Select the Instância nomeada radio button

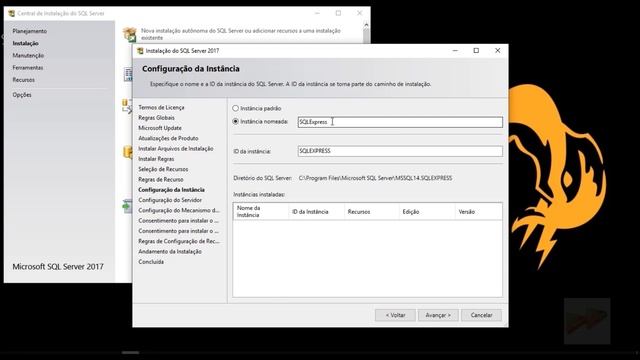tap(236, 122)
